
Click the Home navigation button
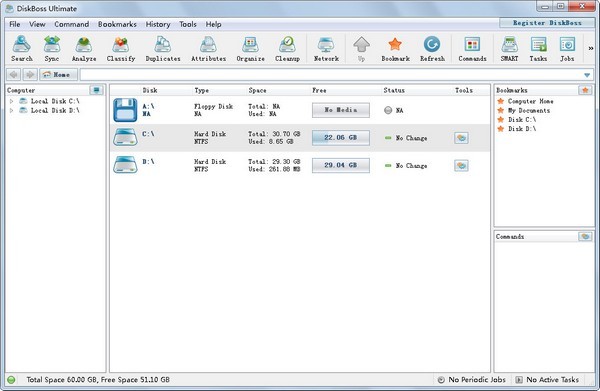[x=59, y=75]
